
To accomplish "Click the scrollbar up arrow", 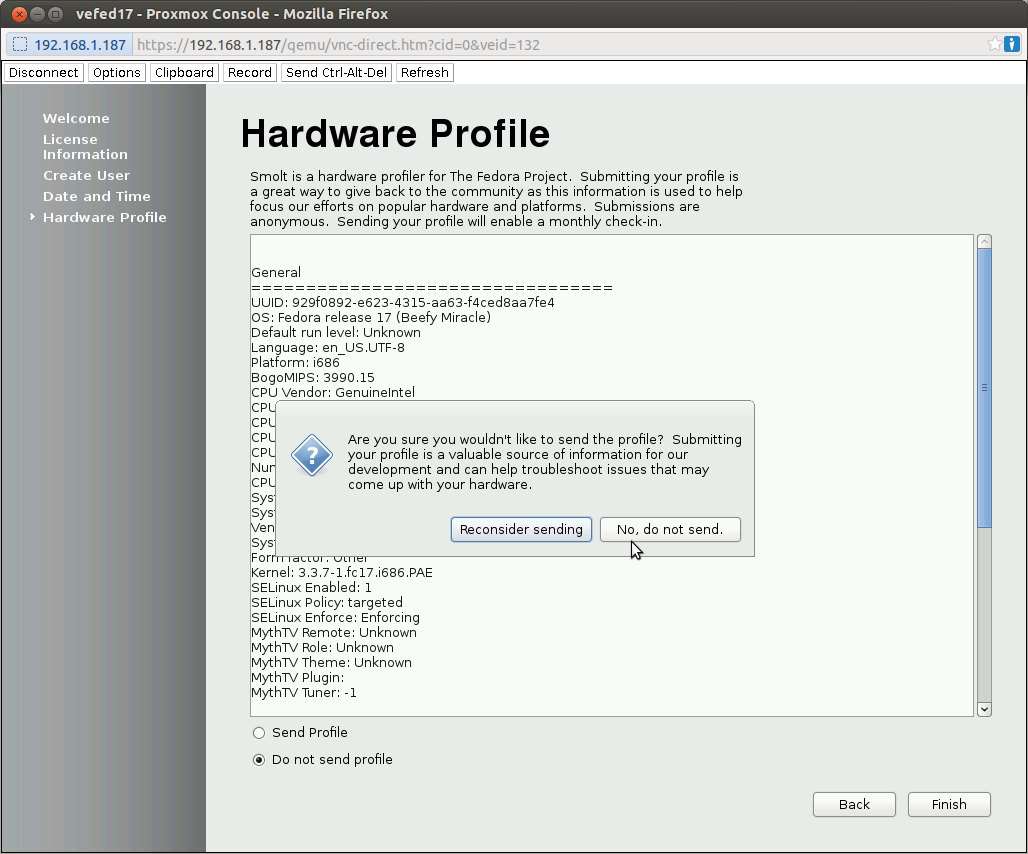I will click(x=983, y=240).
